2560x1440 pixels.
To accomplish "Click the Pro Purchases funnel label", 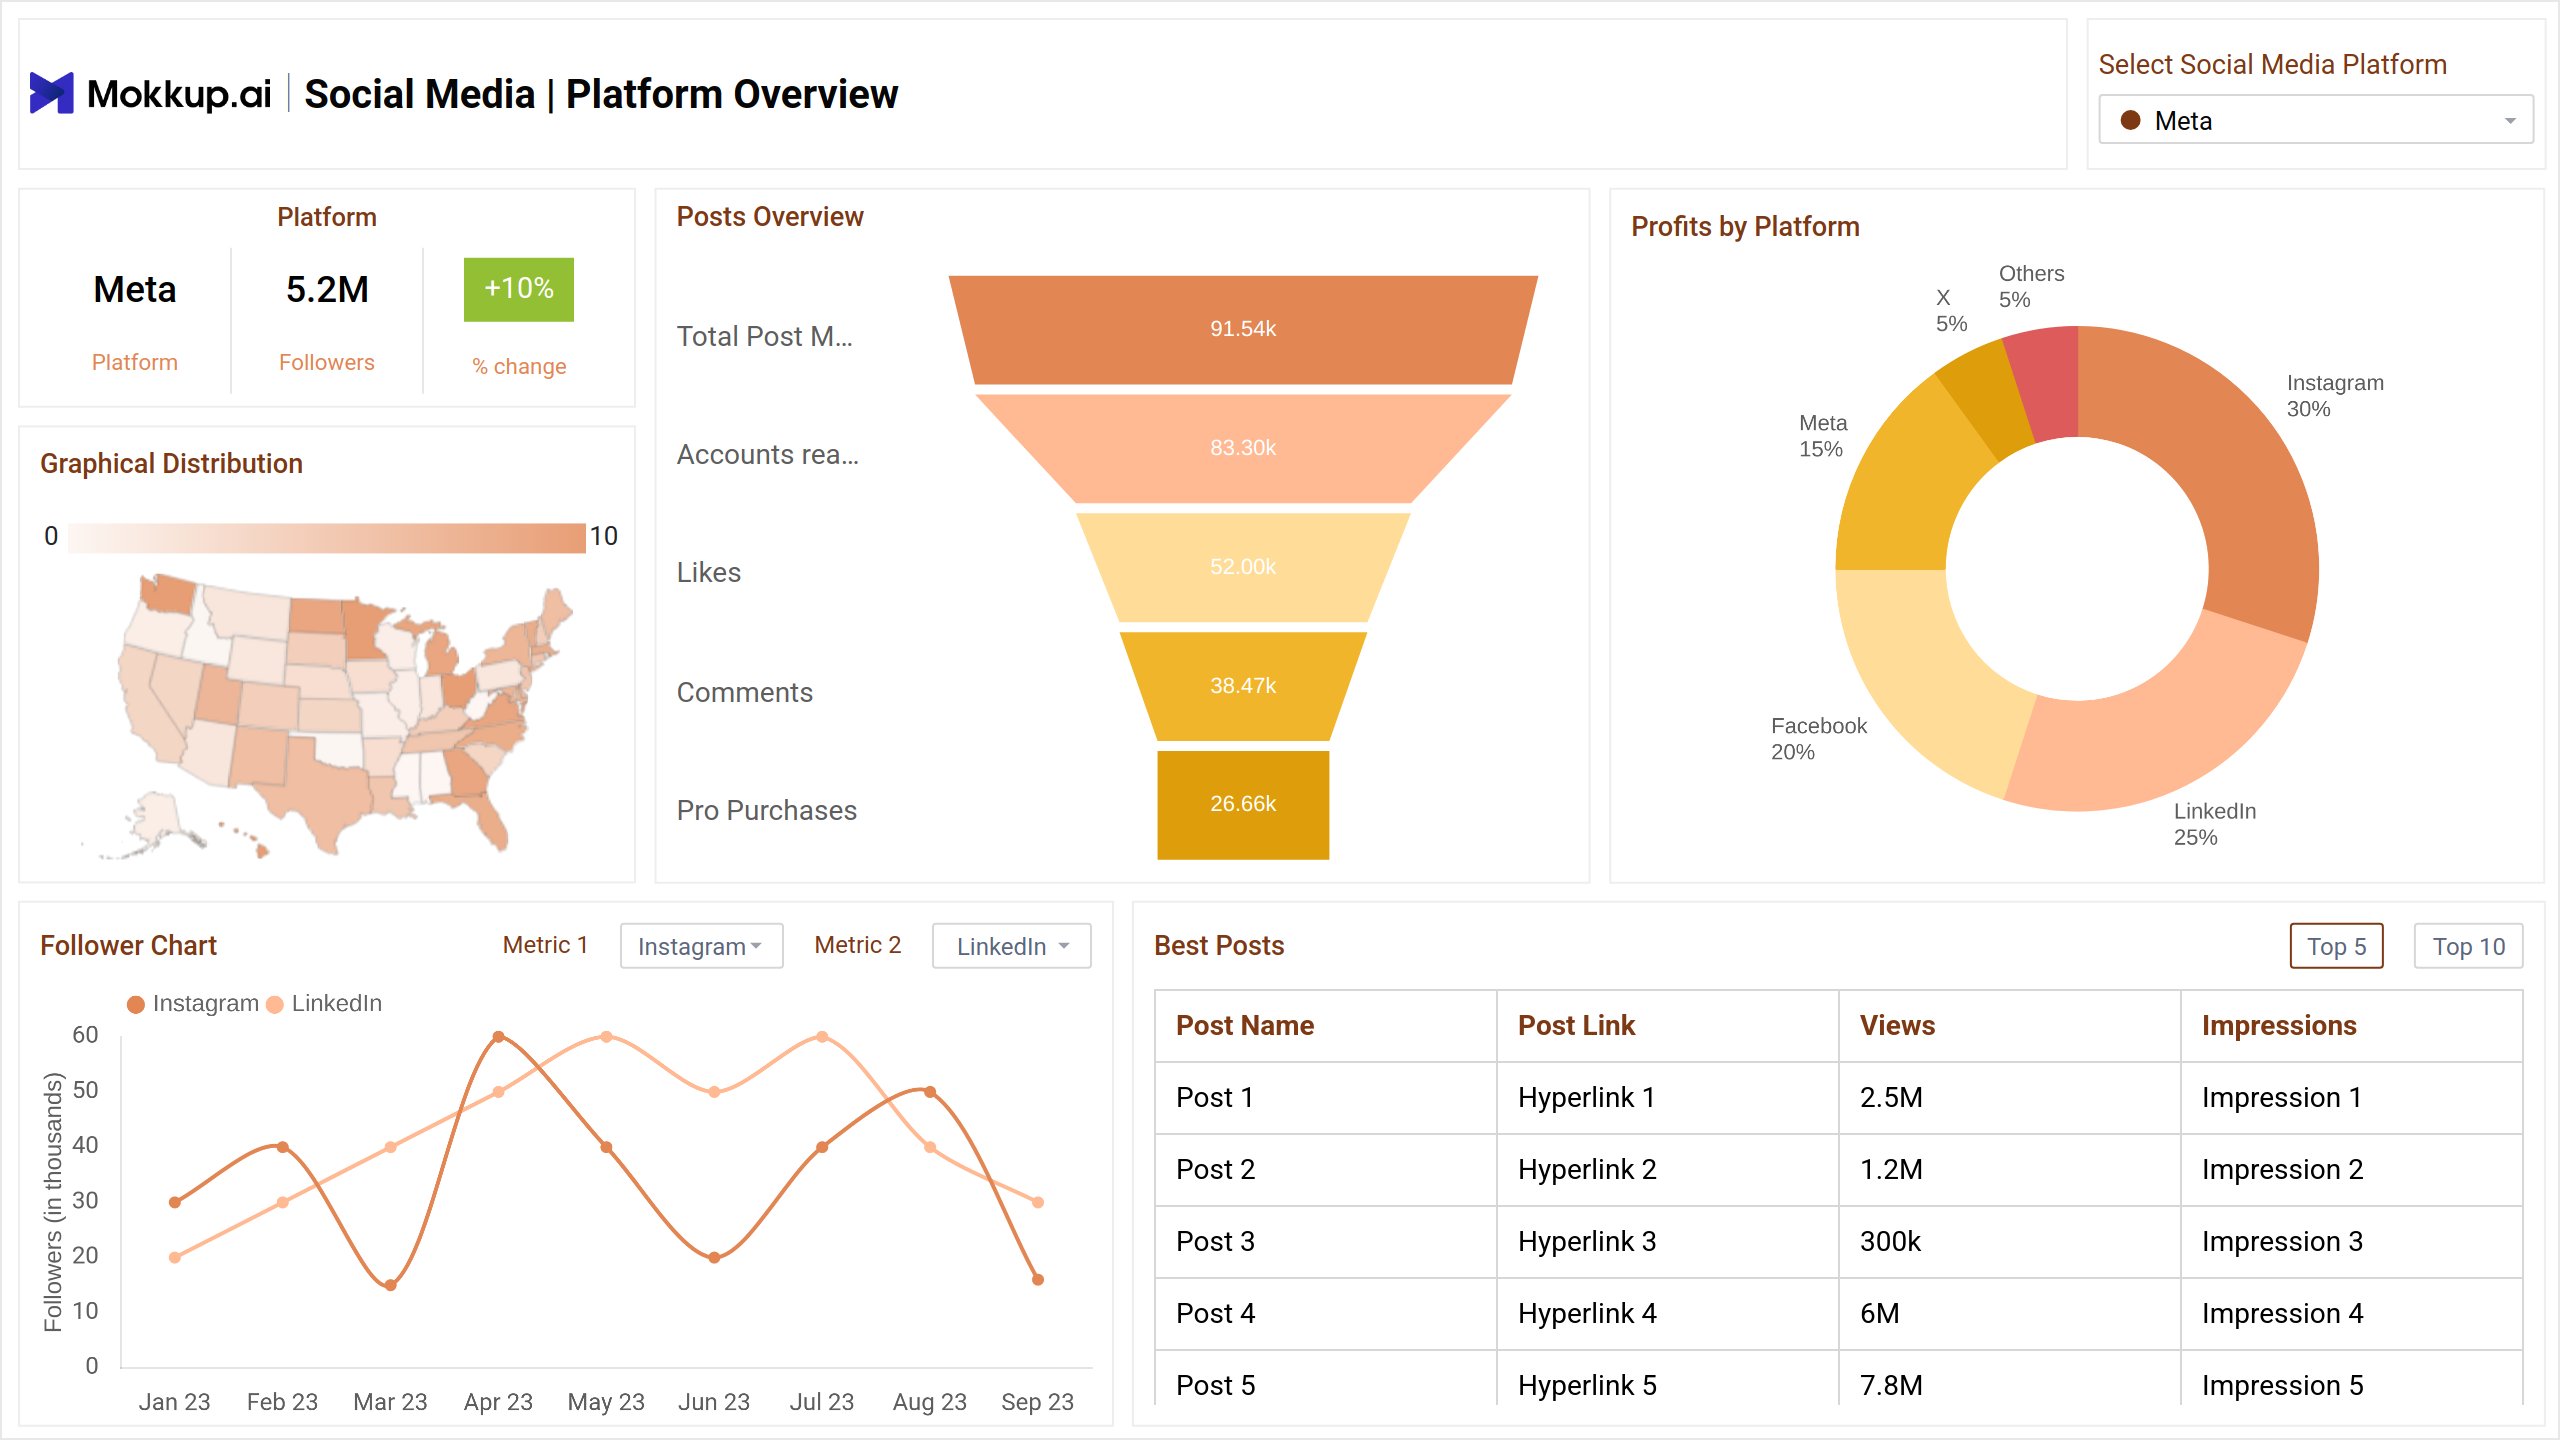I will [766, 810].
